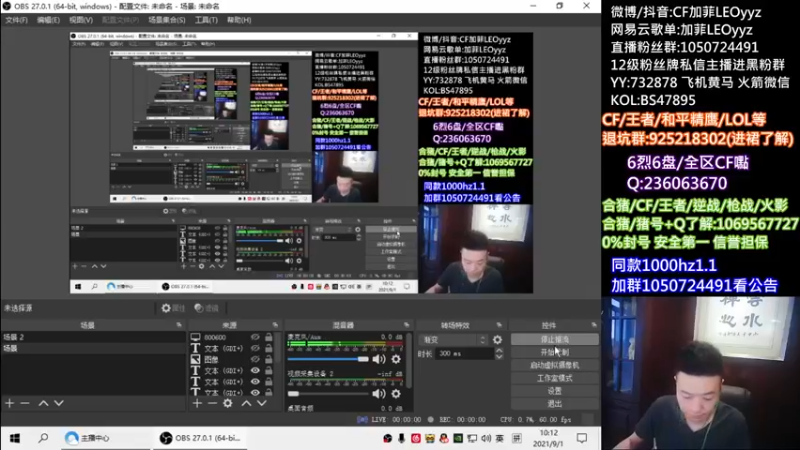Image resolution: width=800 pixels, height=450 pixels.
Task: Click the 退出 button
Action: click(555, 404)
